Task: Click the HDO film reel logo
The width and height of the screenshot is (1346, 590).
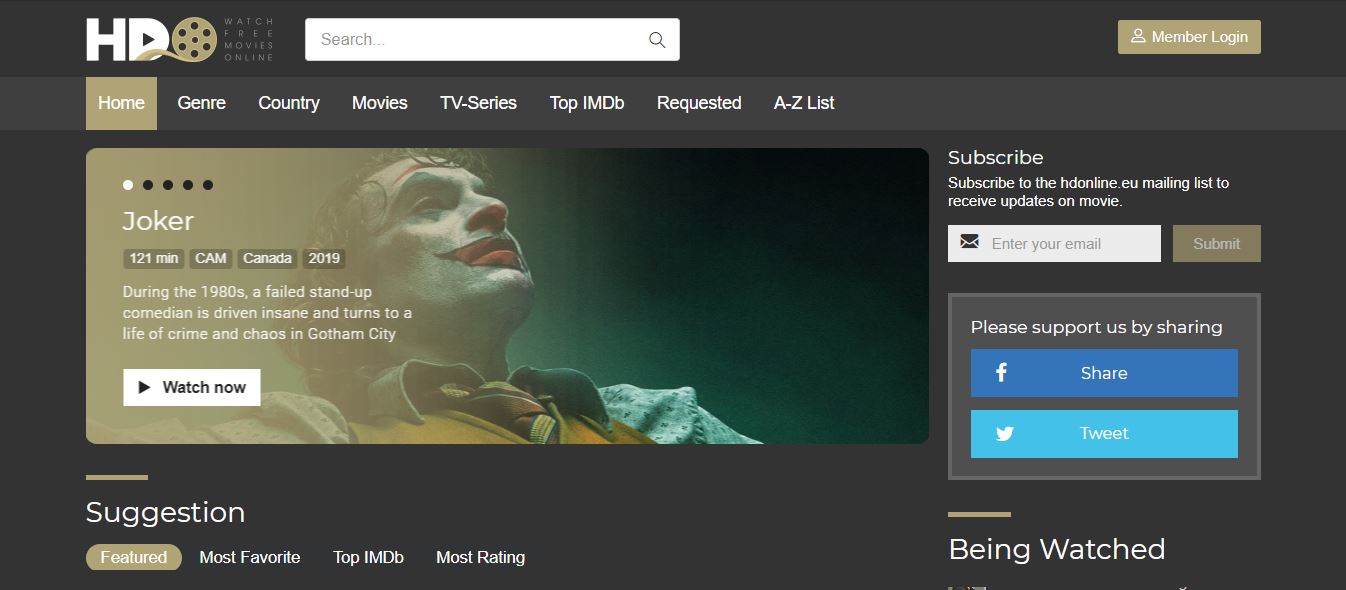Action: (180, 40)
